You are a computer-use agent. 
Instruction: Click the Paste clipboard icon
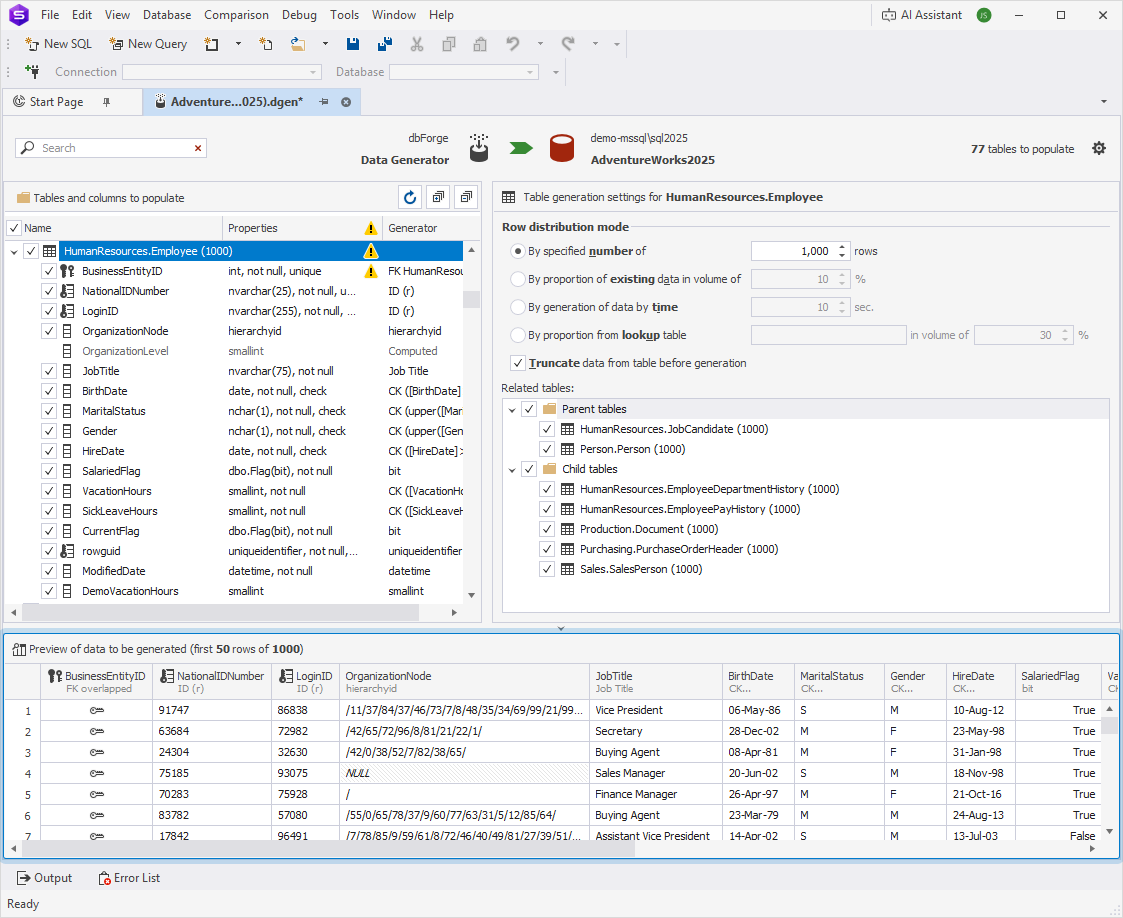(x=480, y=44)
